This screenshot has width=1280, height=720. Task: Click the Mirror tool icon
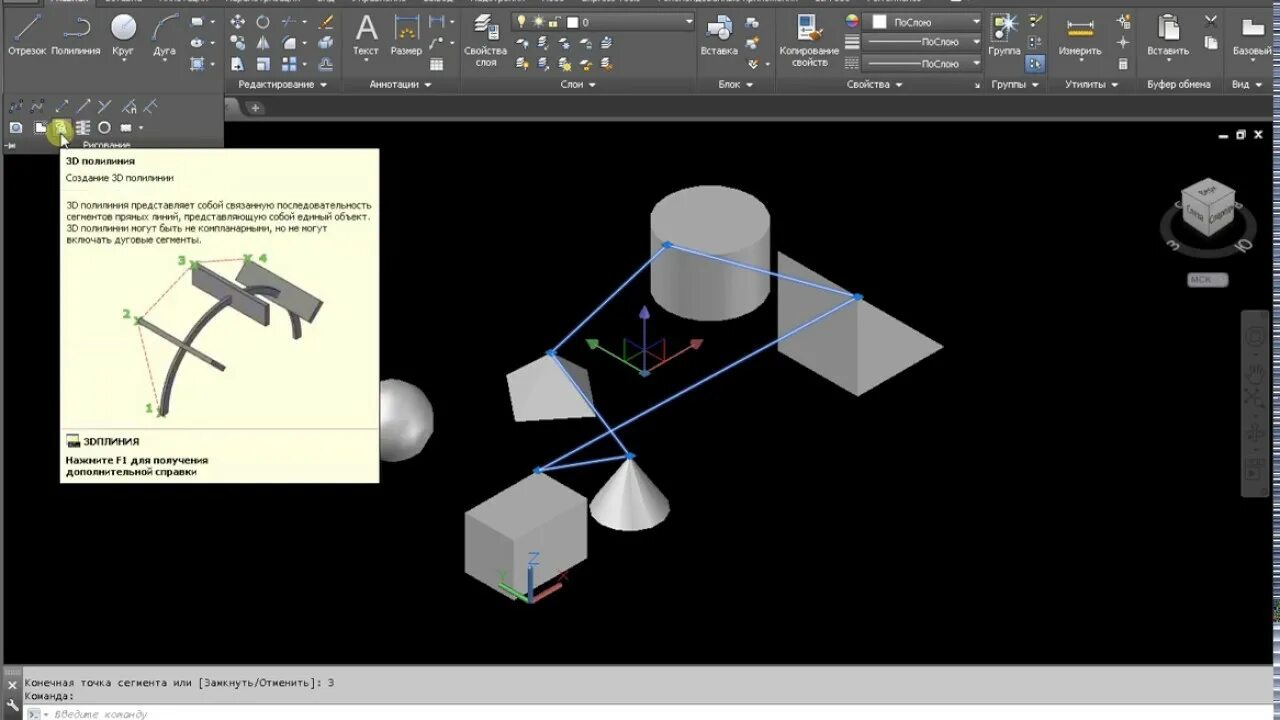(x=262, y=42)
